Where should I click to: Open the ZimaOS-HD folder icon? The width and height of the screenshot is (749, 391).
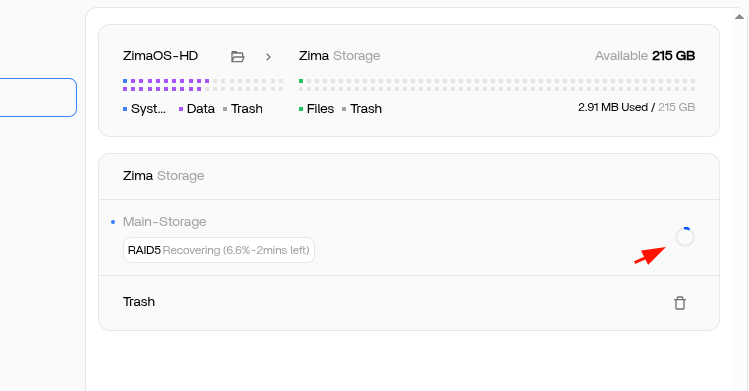click(x=237, y=57)
